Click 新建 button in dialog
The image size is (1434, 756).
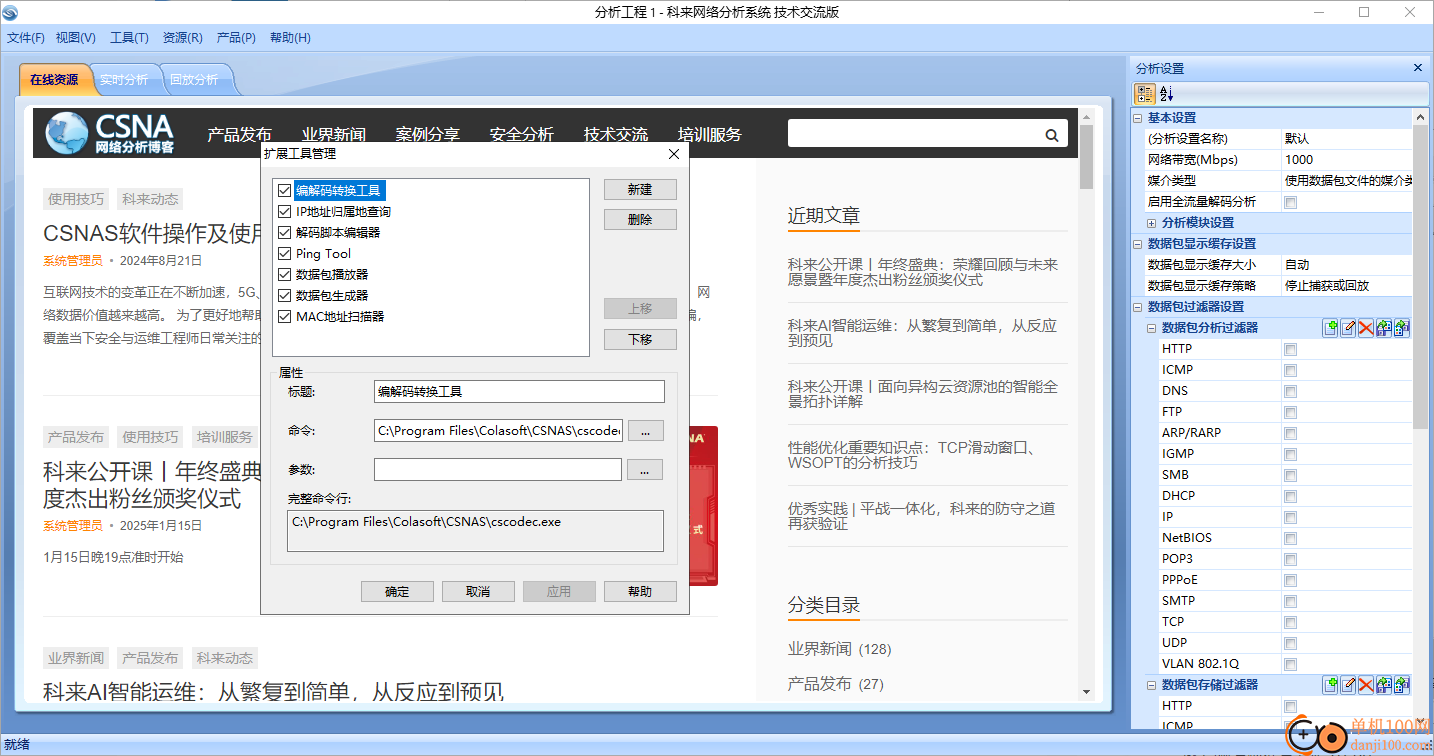click(640, 190)
